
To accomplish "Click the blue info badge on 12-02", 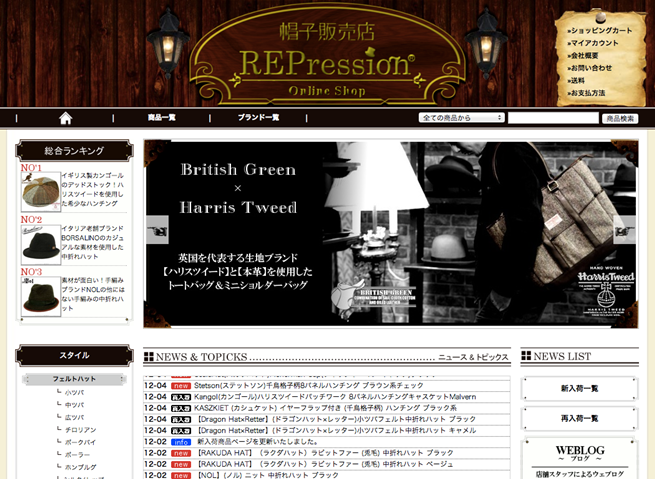I will pos(181,442).
